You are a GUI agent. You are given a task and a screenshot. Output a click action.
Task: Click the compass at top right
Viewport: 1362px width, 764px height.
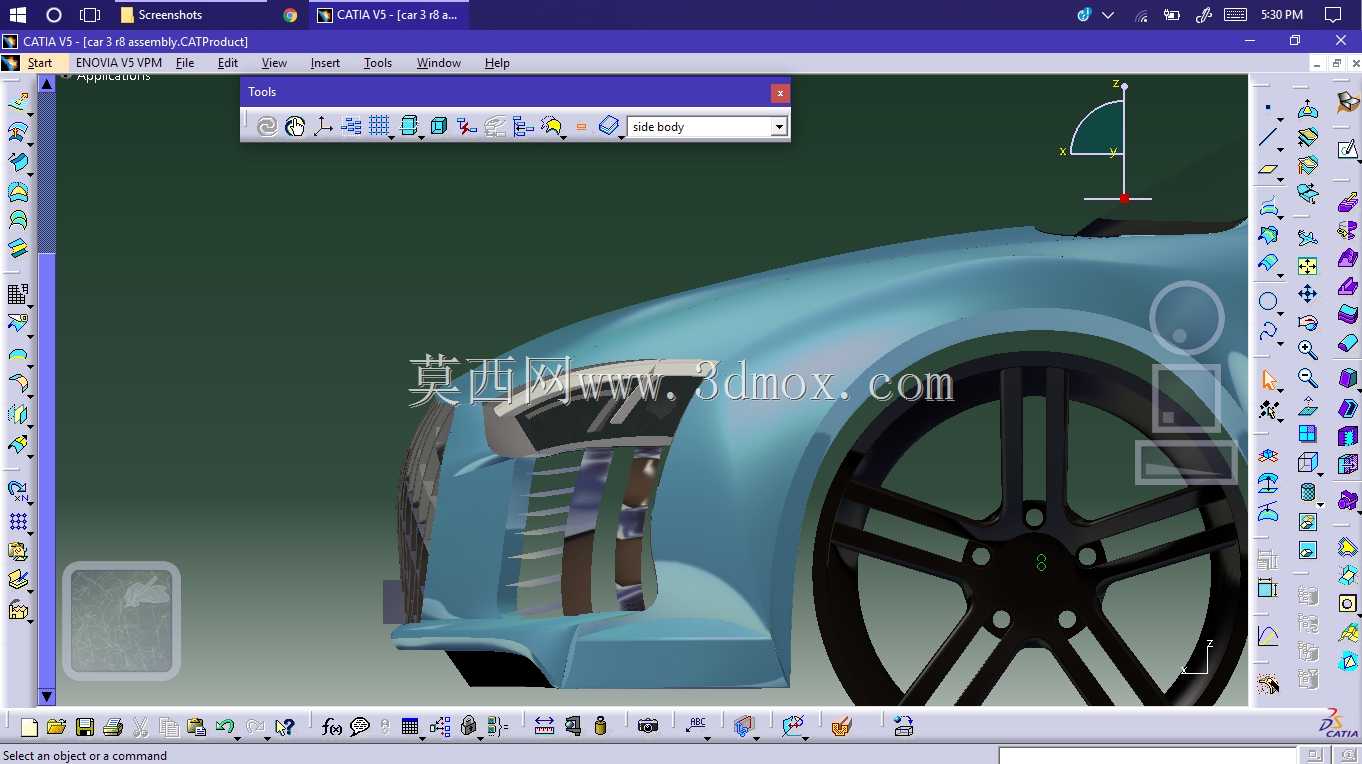pyautogui.click(x=1107, y=141)
